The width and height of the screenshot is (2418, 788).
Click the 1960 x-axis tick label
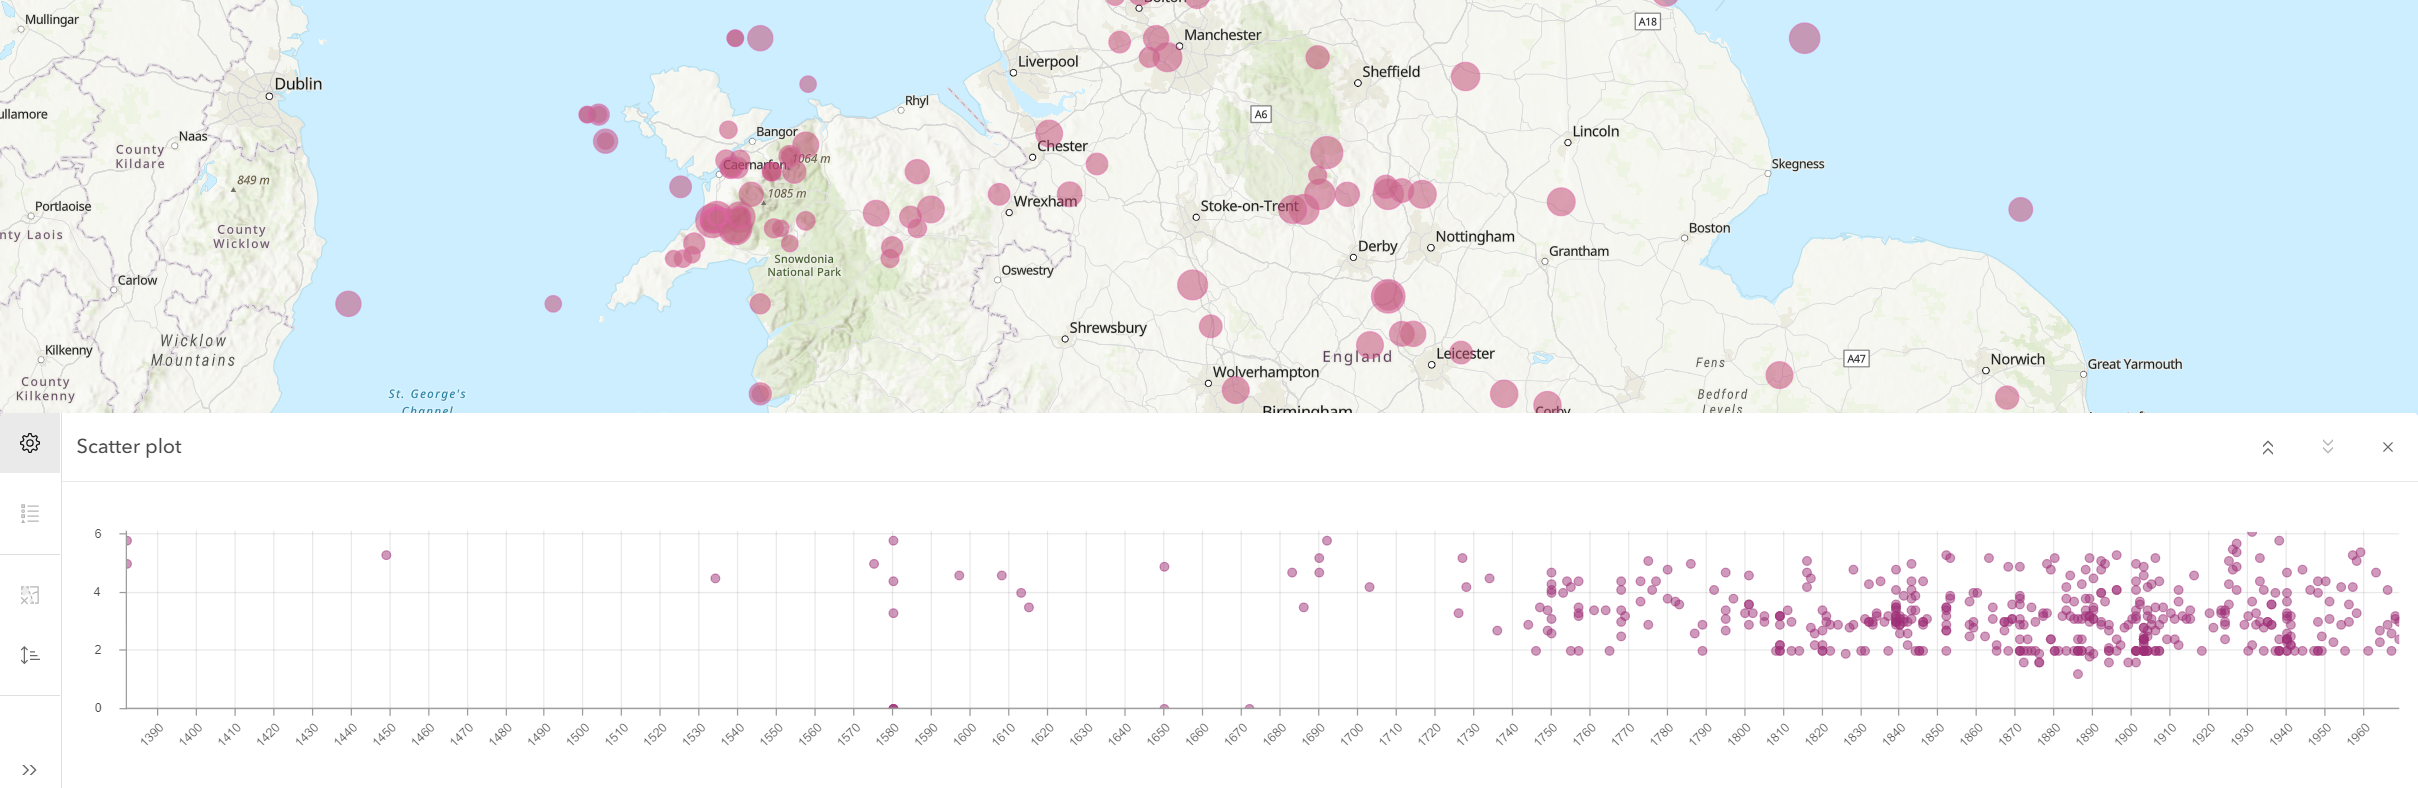2358,734
